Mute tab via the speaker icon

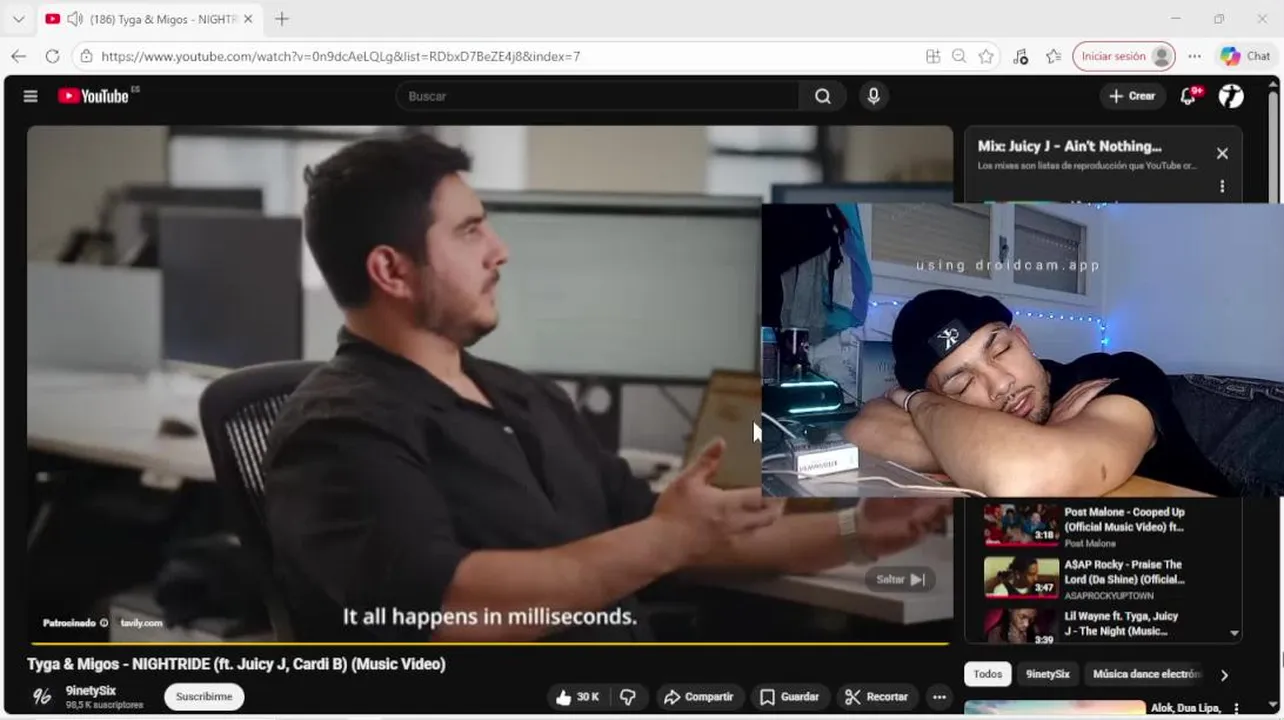pos(74,19)
